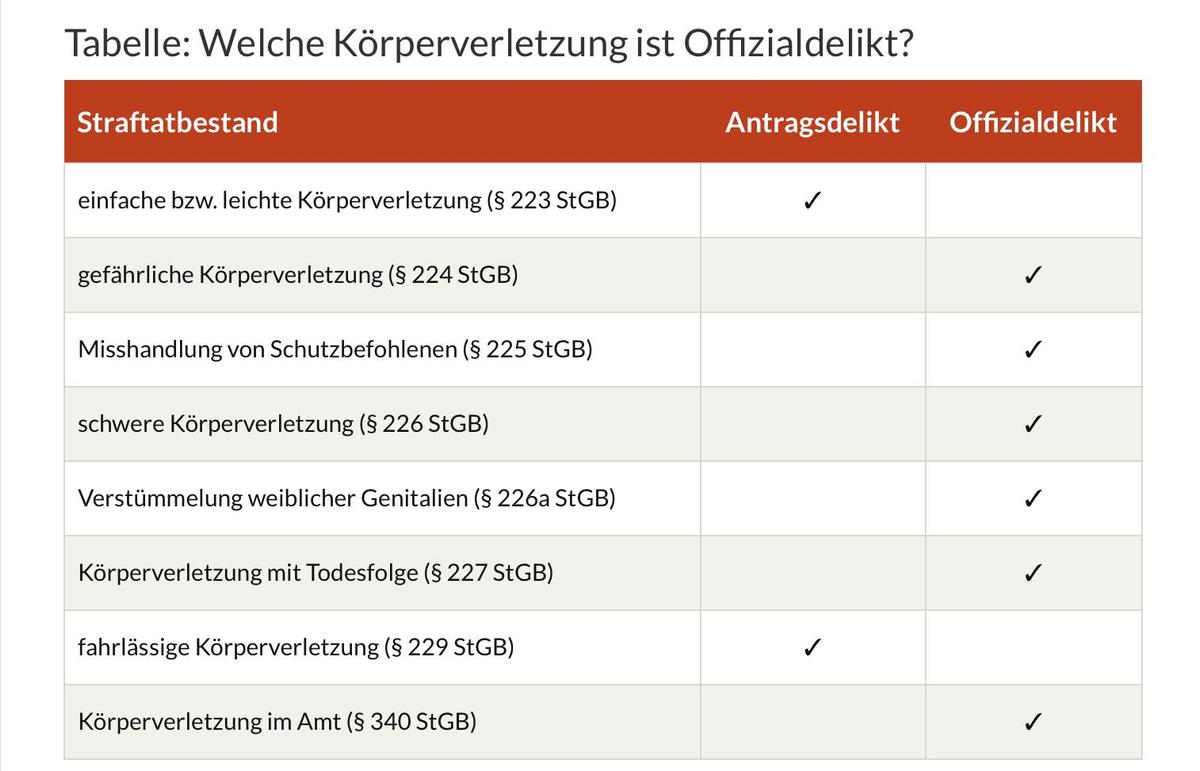1200x771 pixels.
Task: Click the checkmark in the § 226a StGB row
Action: 1033,499
